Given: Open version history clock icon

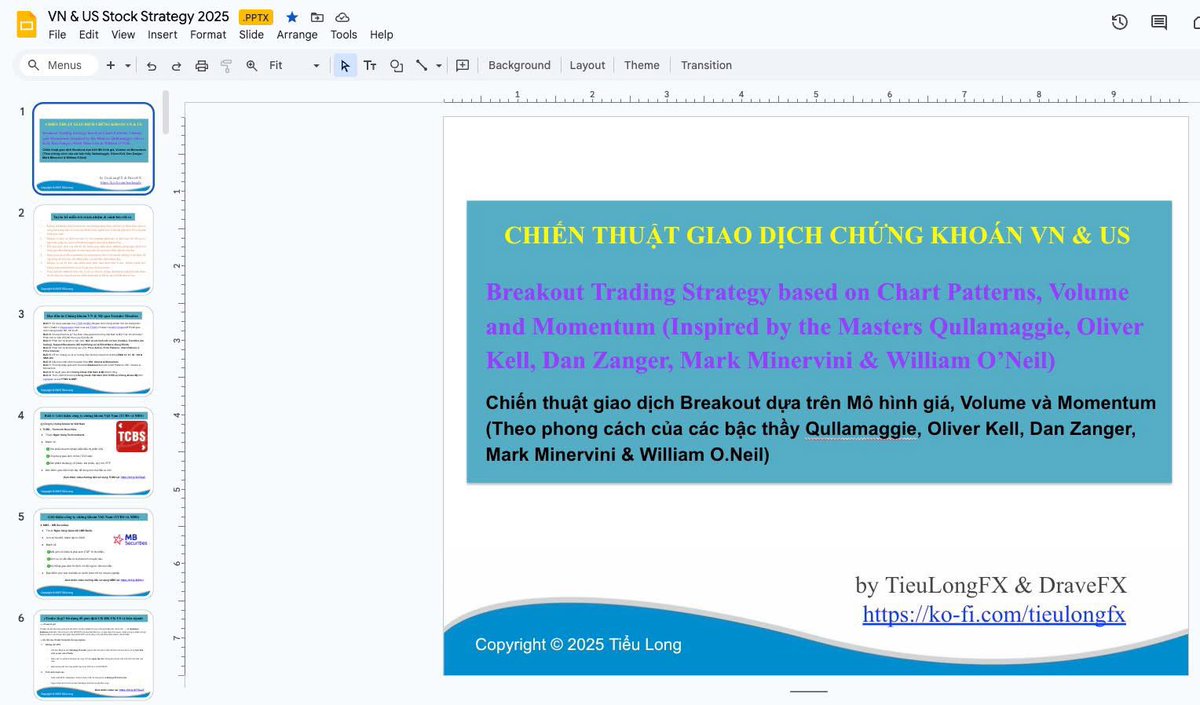Looking at the screenshot, I should (1120, 22).
